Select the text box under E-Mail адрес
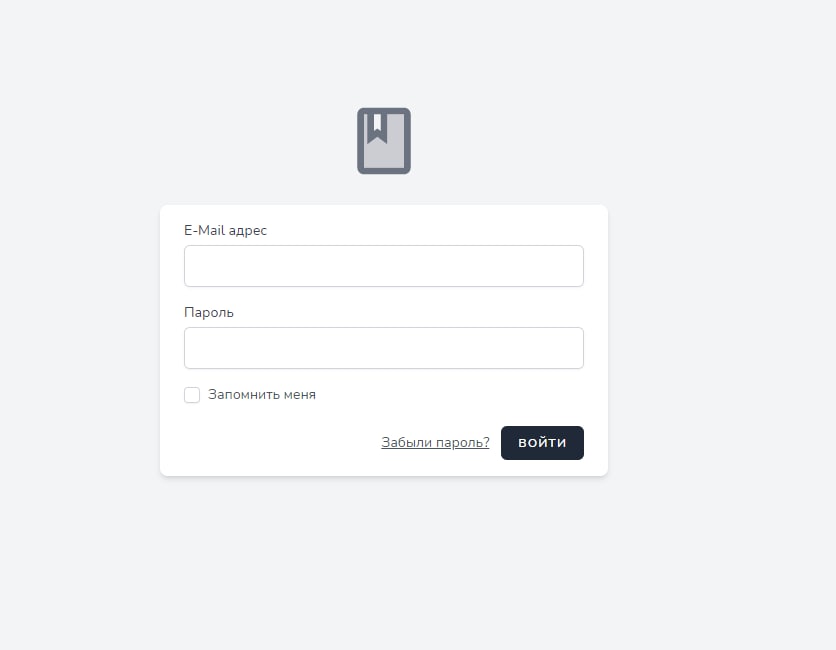 pos(384,266)
